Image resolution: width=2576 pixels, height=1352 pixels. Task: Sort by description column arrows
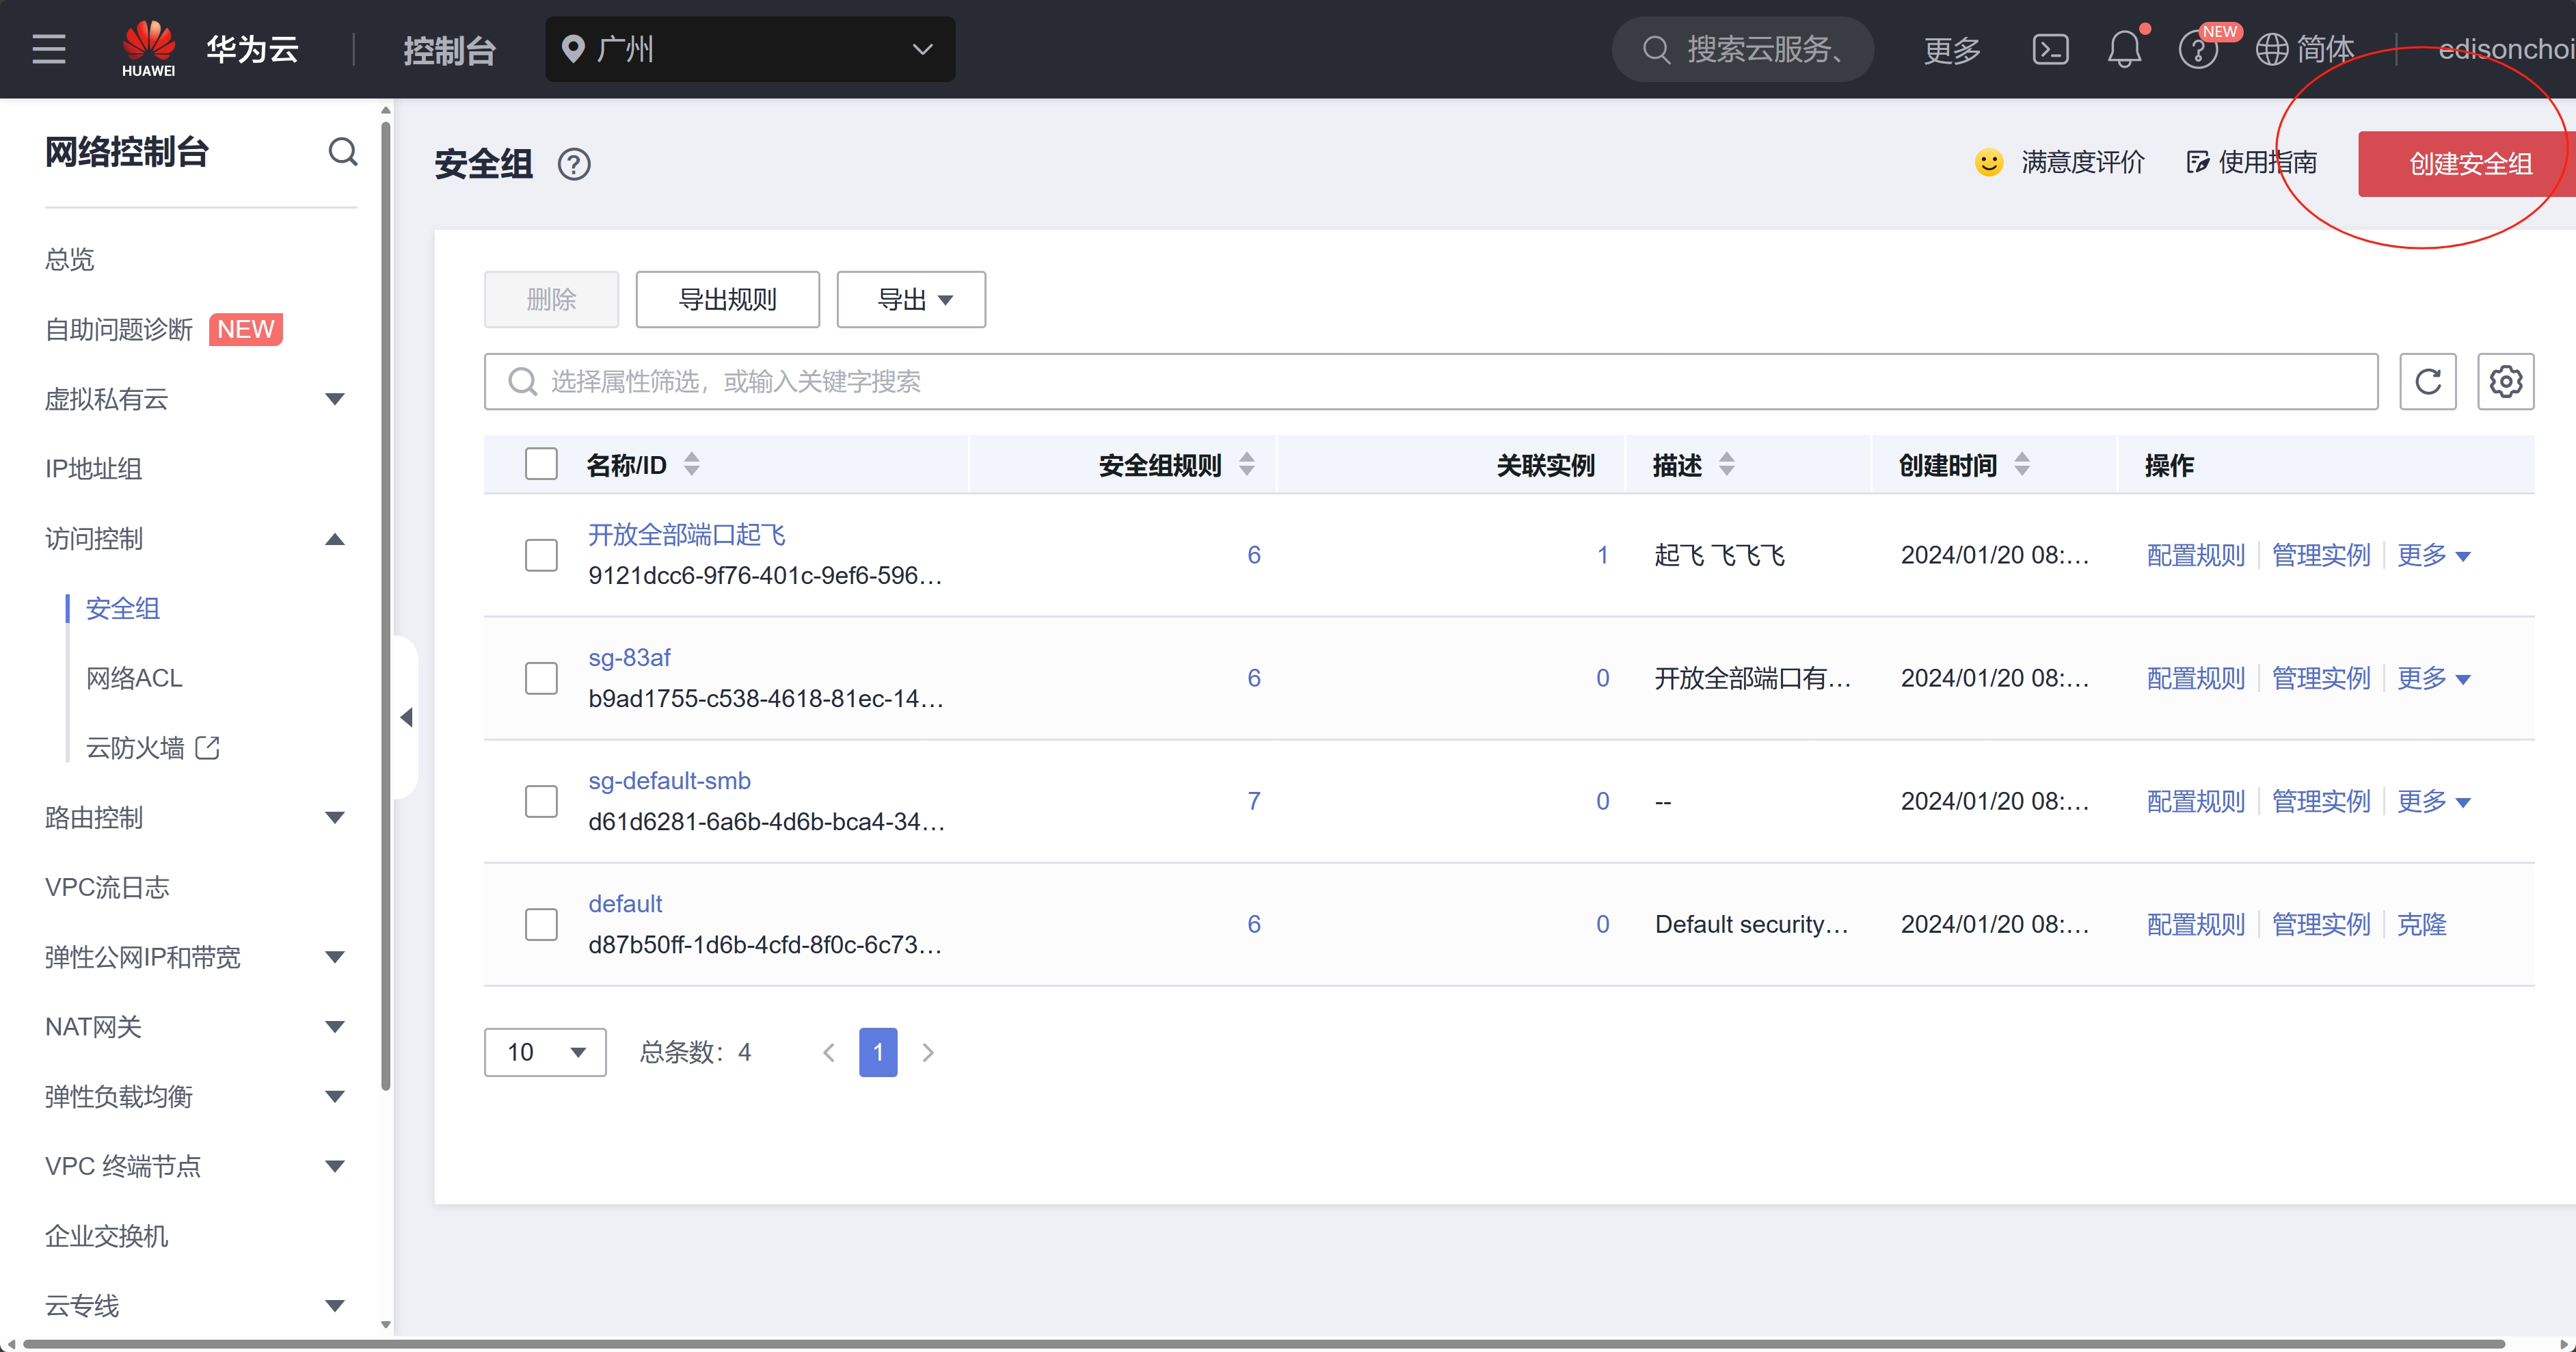pyautogui.click(x=1726, y=464)
